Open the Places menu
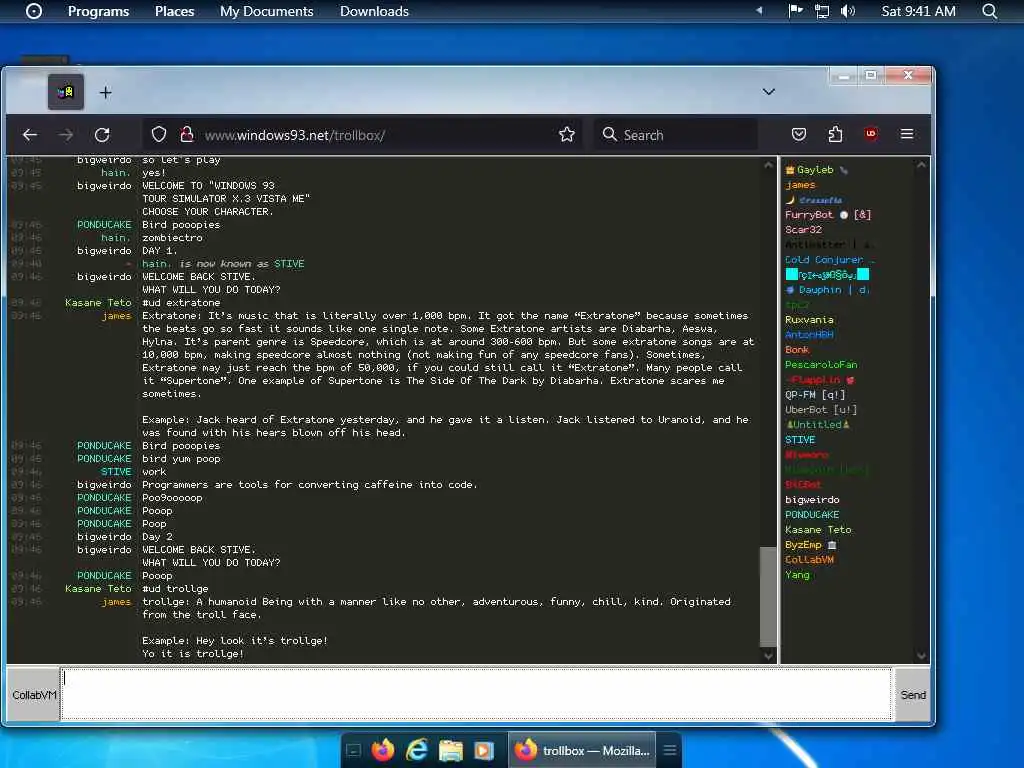This screenshot has height=768, width=1024. 174,11
